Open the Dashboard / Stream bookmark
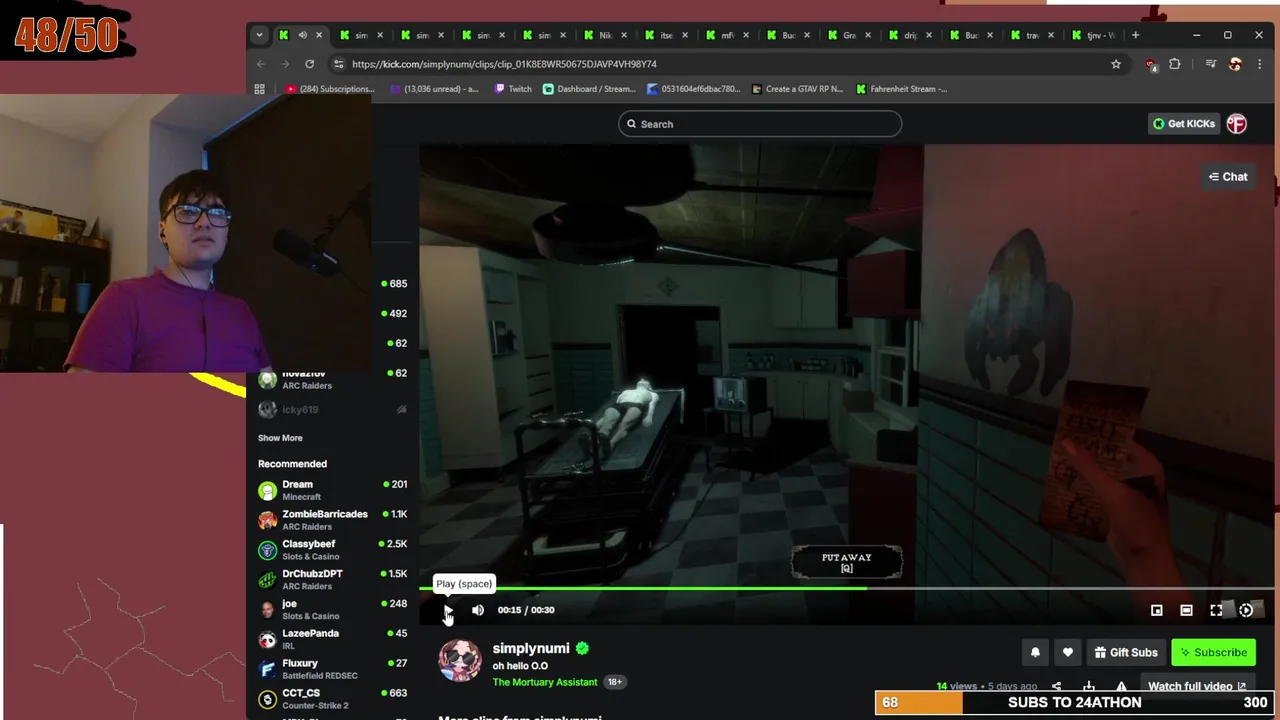 coord(589,89)
